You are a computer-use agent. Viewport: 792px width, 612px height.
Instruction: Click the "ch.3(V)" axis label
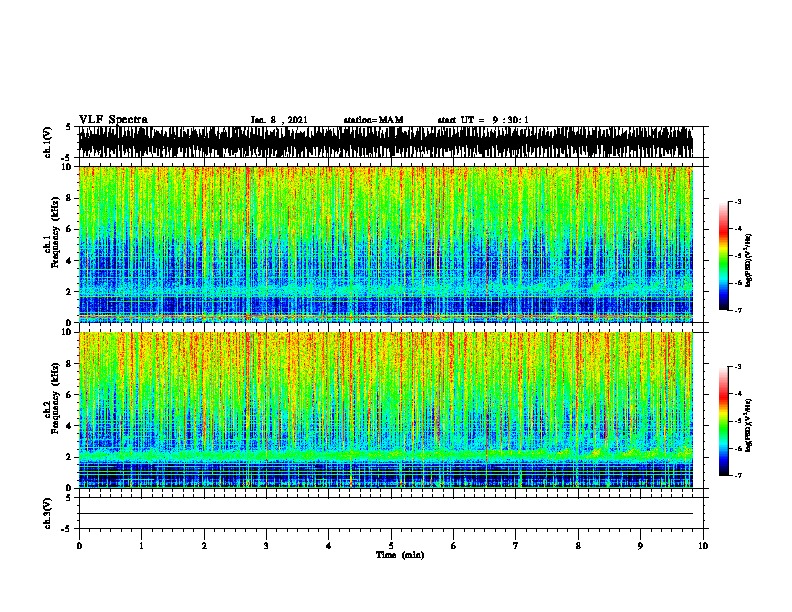(x=47, y=513)
